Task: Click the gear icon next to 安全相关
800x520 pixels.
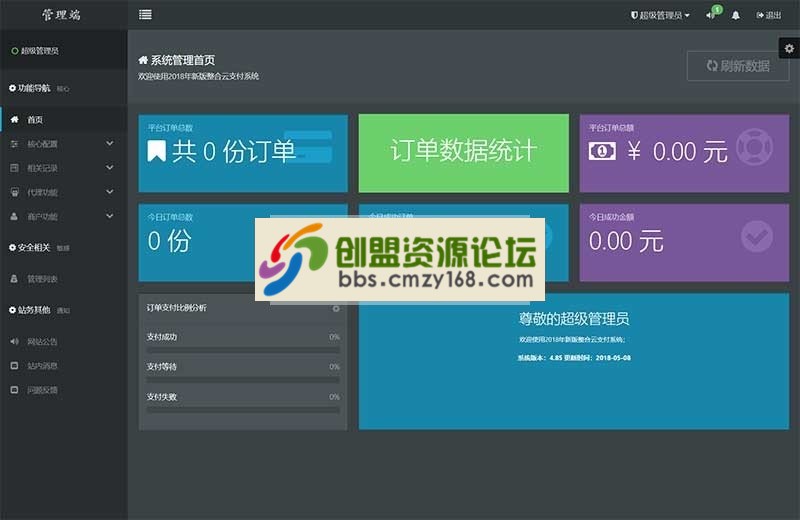Action: click(12, 247)
